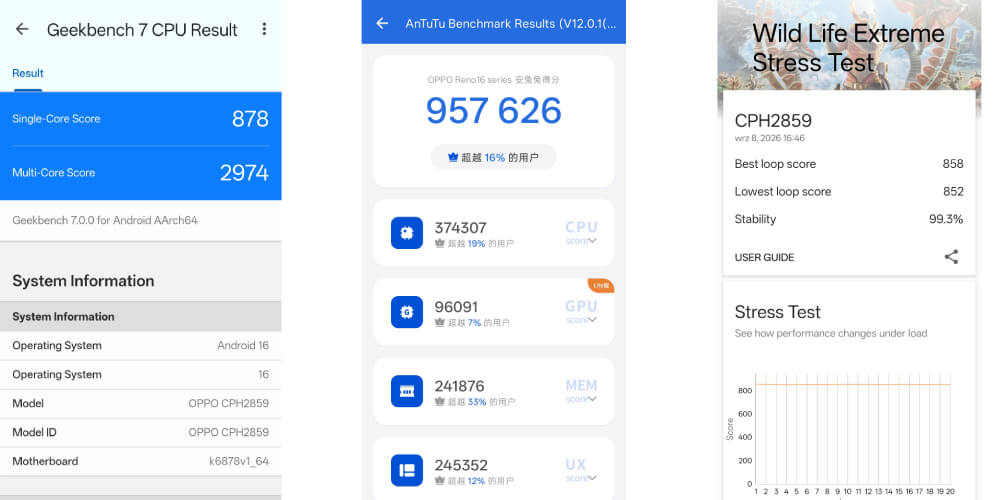Tap the AnTuTu CPU chip icon
The width and height of the screenshot is (1000, 500).
coord(407,233)
